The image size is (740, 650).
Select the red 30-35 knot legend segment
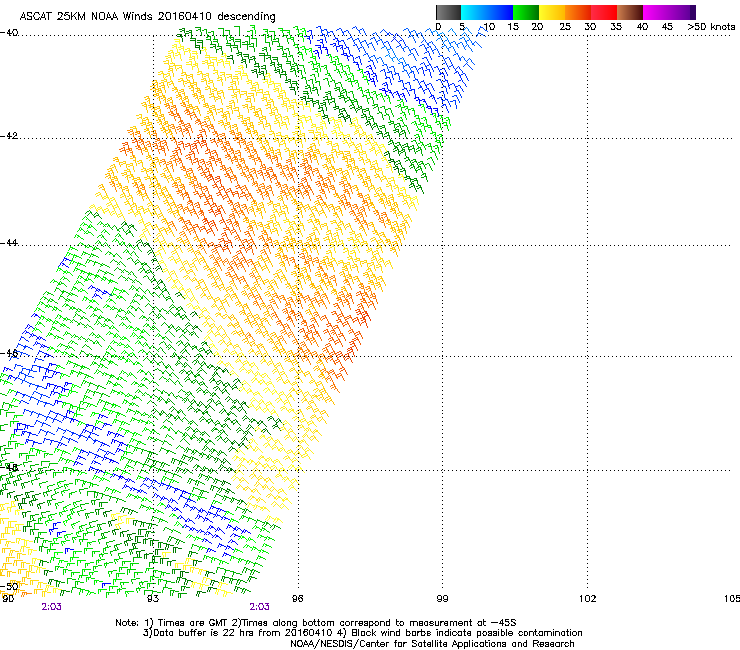pos(604,12)
